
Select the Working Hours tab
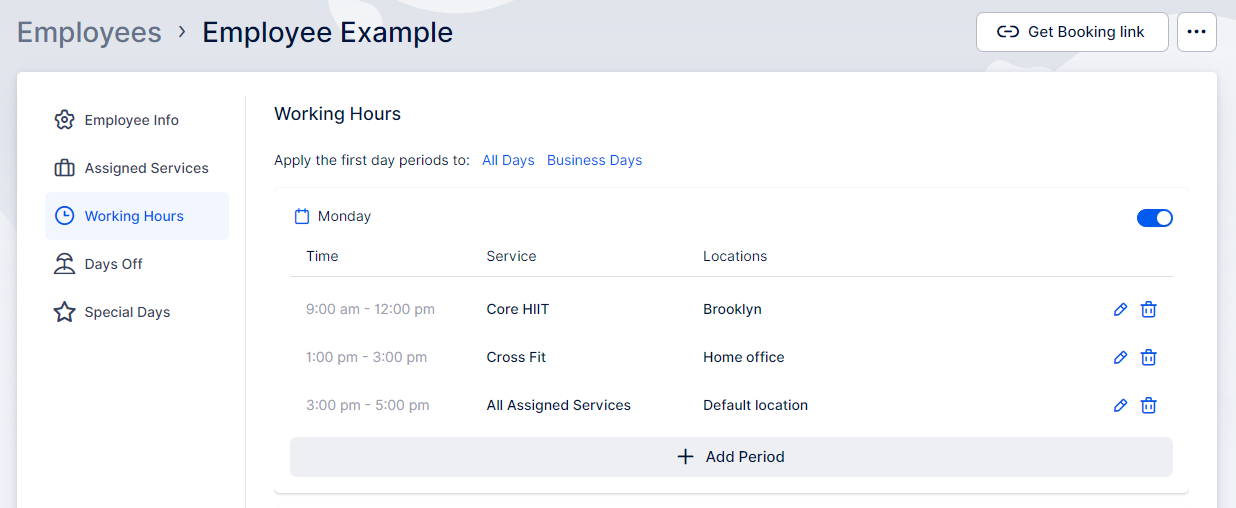pyautogui.click(x=137, y=216)
